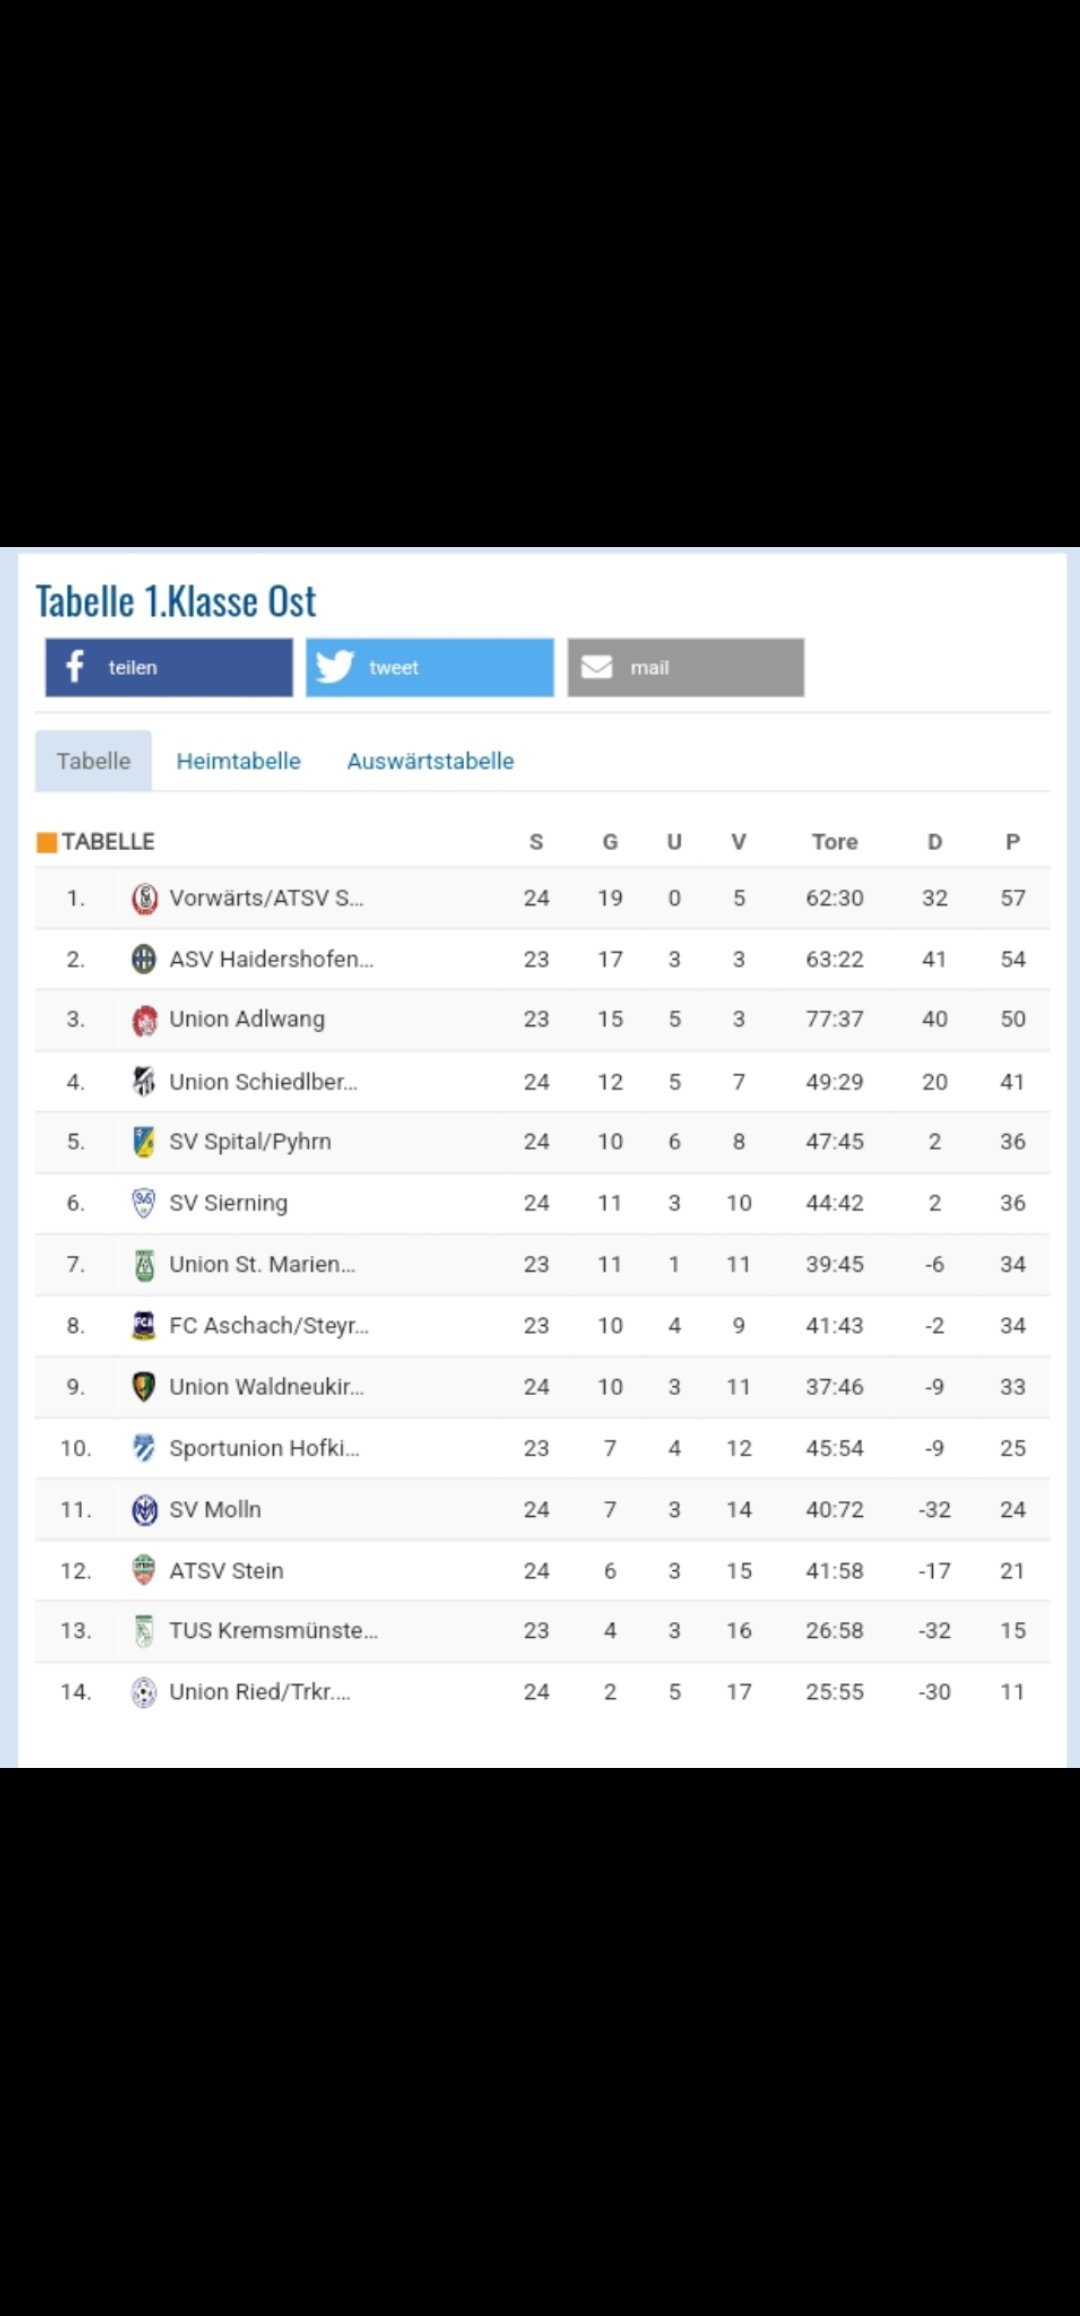The image size is (1080, 2316).
Task: Click the SV Spital/Pyhrn club crest icon
Action: pos(144,1142)
